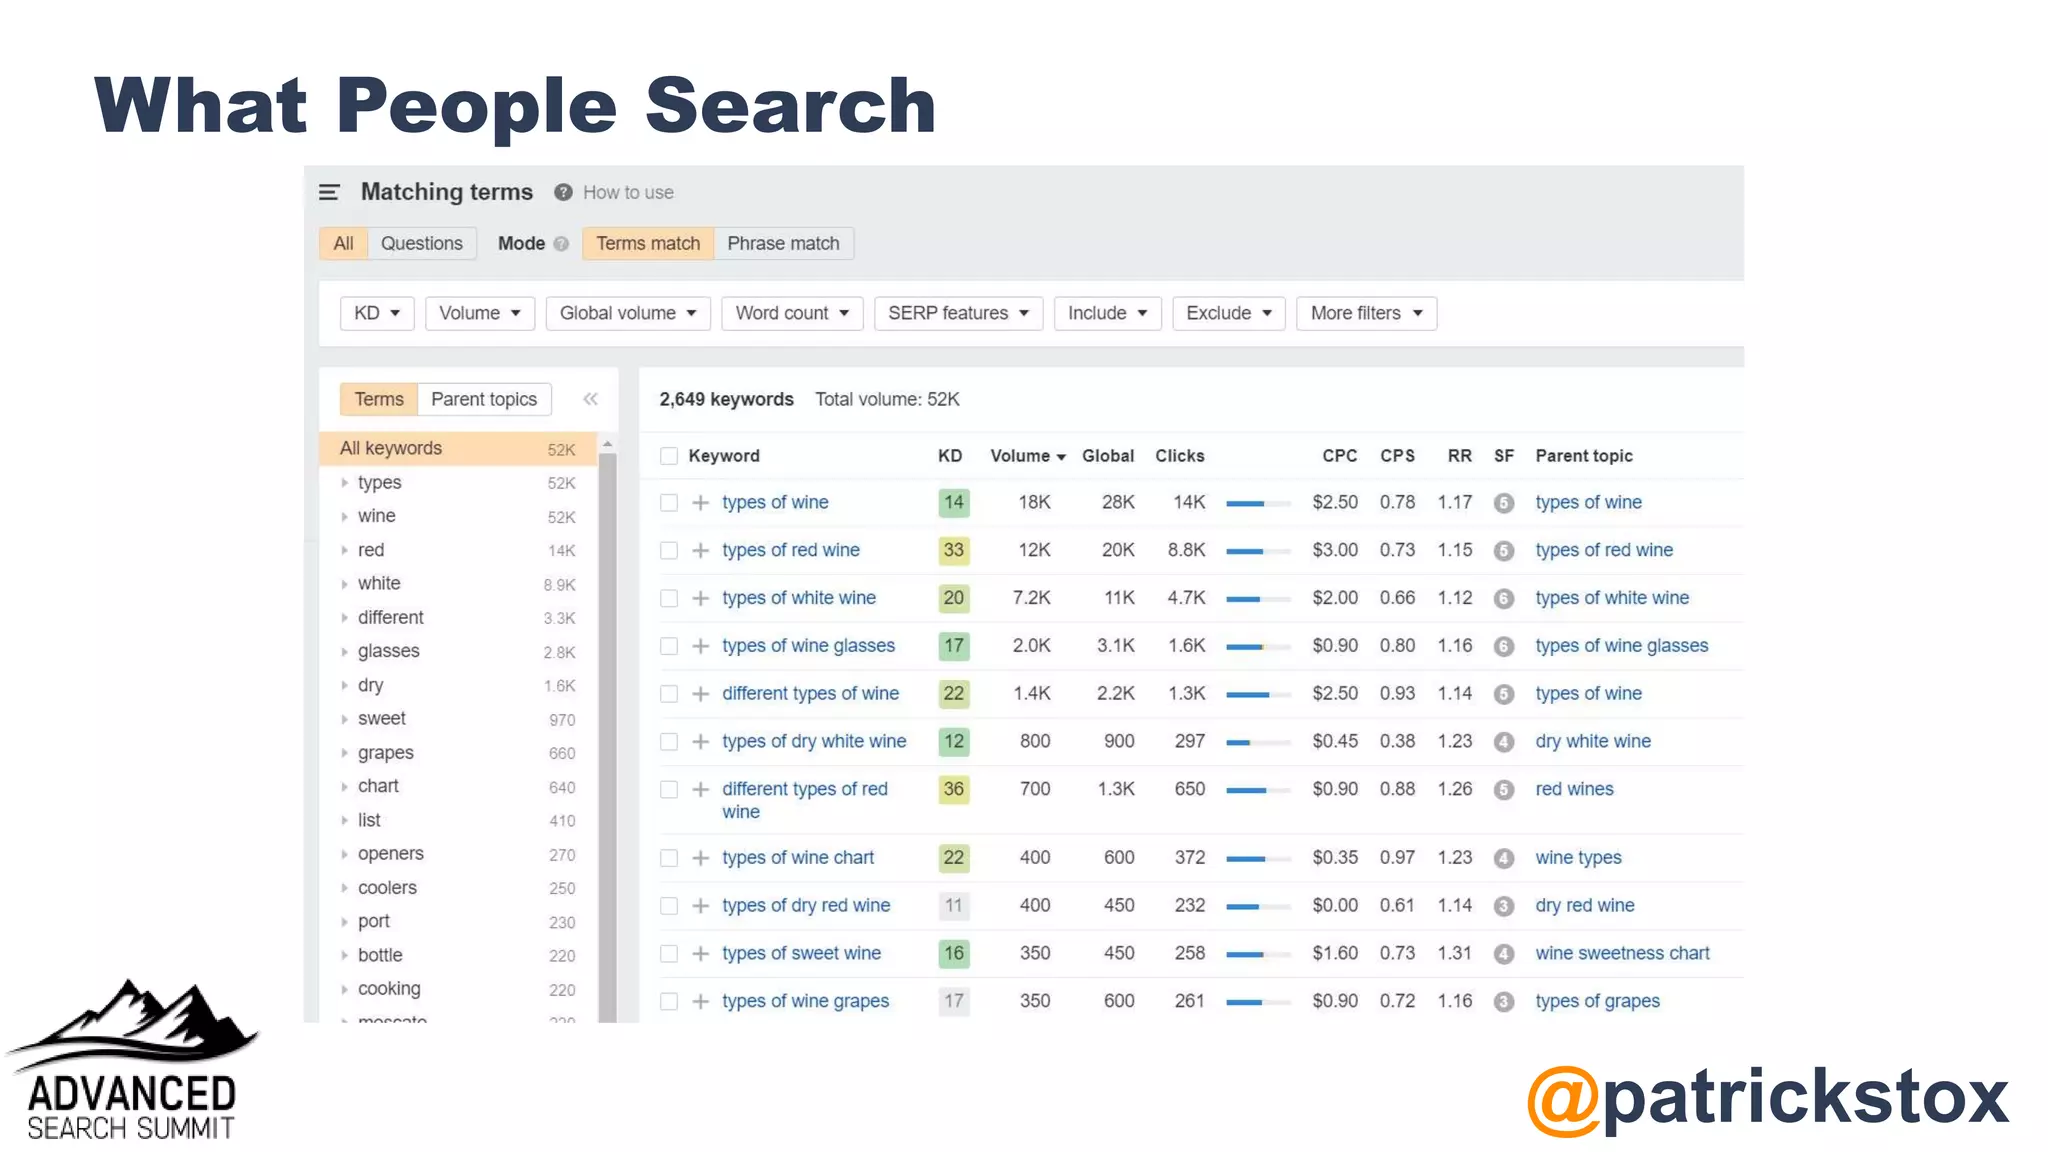Click SF badge in 'types of dry red wine' row
This screenshot has height=1152, width=2048.
(x=1503, y=906)
